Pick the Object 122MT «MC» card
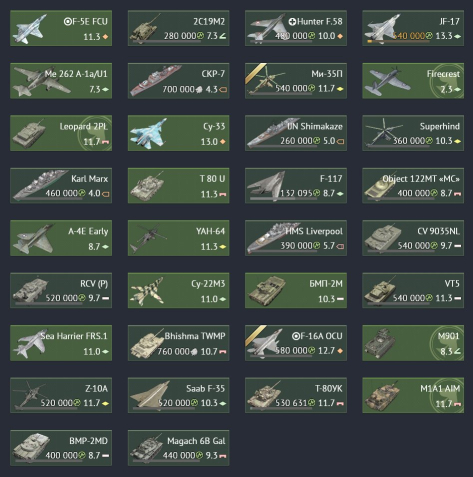The width and height of the screenshot is (473, 477). click(413, 186)
